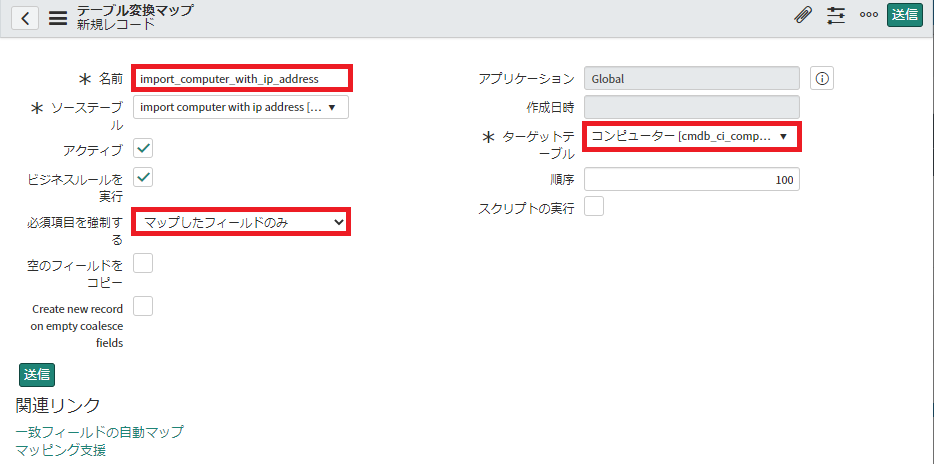
Task: Open the ターゲットテーブル dropdown
Action: pyautogui.click(x=692, y=136)
